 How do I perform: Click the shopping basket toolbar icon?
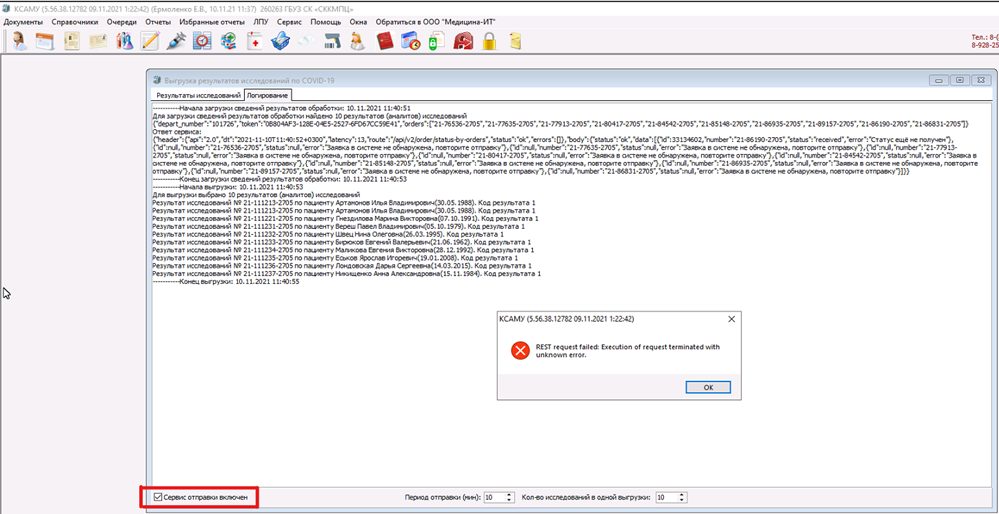click(280, 41)
